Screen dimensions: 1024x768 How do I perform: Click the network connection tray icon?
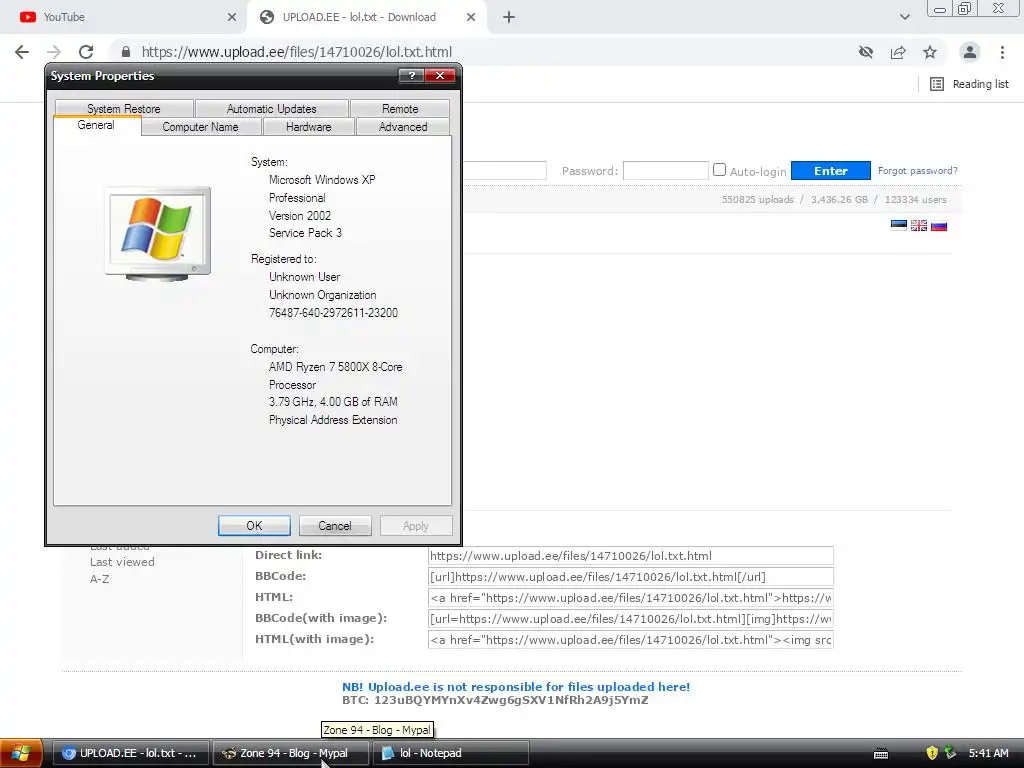click(x=950, y=753)
